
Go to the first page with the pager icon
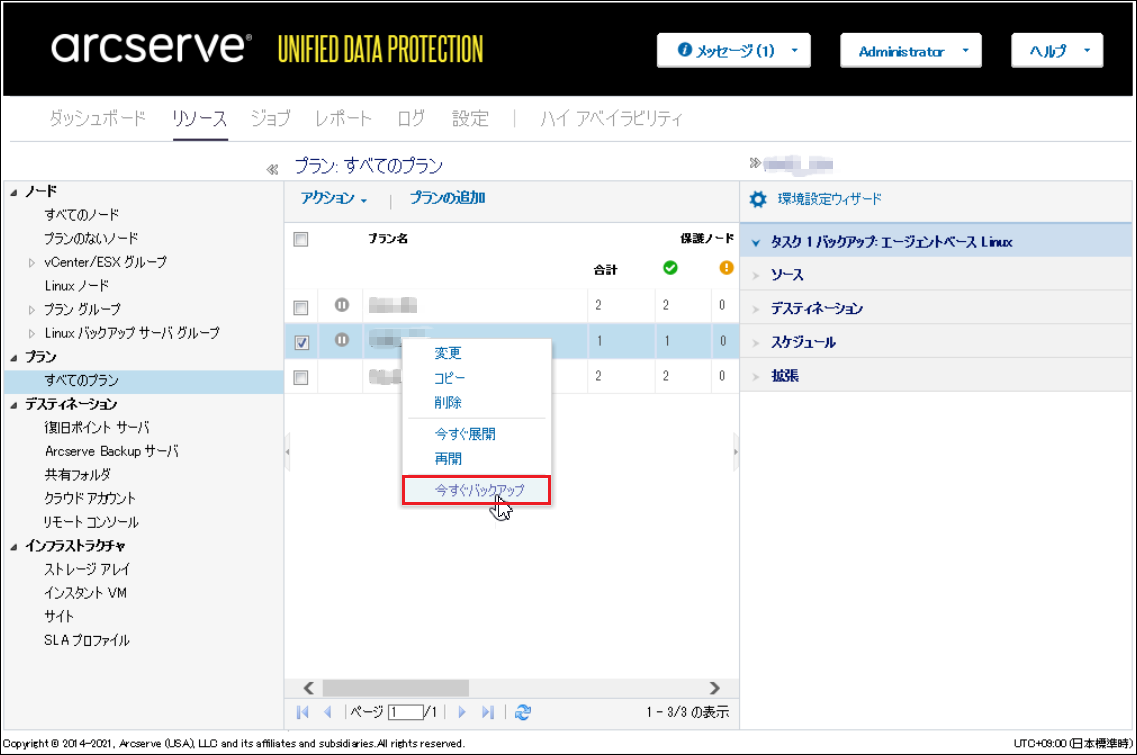[x=303, y=712]
